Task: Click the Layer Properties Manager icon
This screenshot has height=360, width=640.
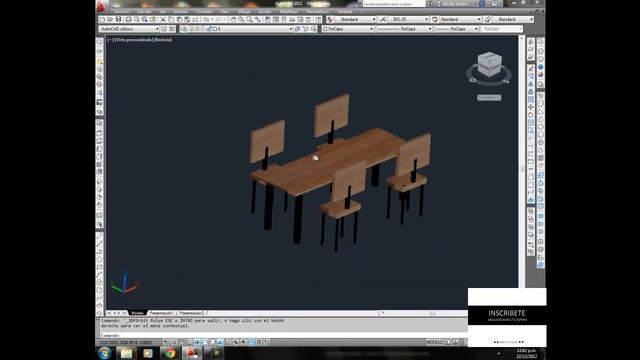Action: [x=184, y=29]
